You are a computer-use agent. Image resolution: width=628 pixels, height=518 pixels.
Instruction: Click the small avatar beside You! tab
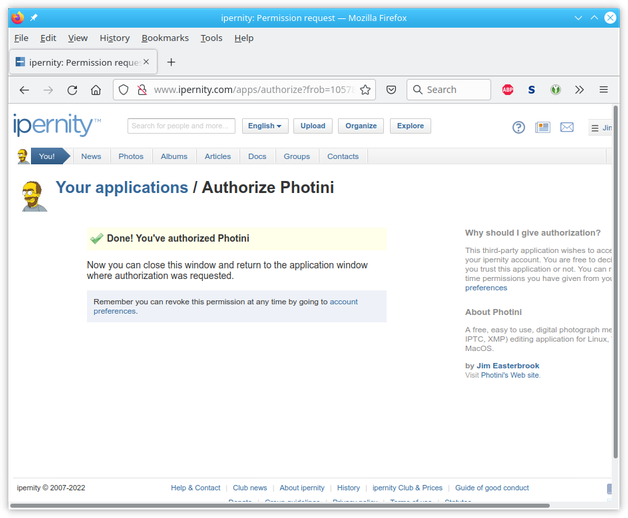pos(23,156)
